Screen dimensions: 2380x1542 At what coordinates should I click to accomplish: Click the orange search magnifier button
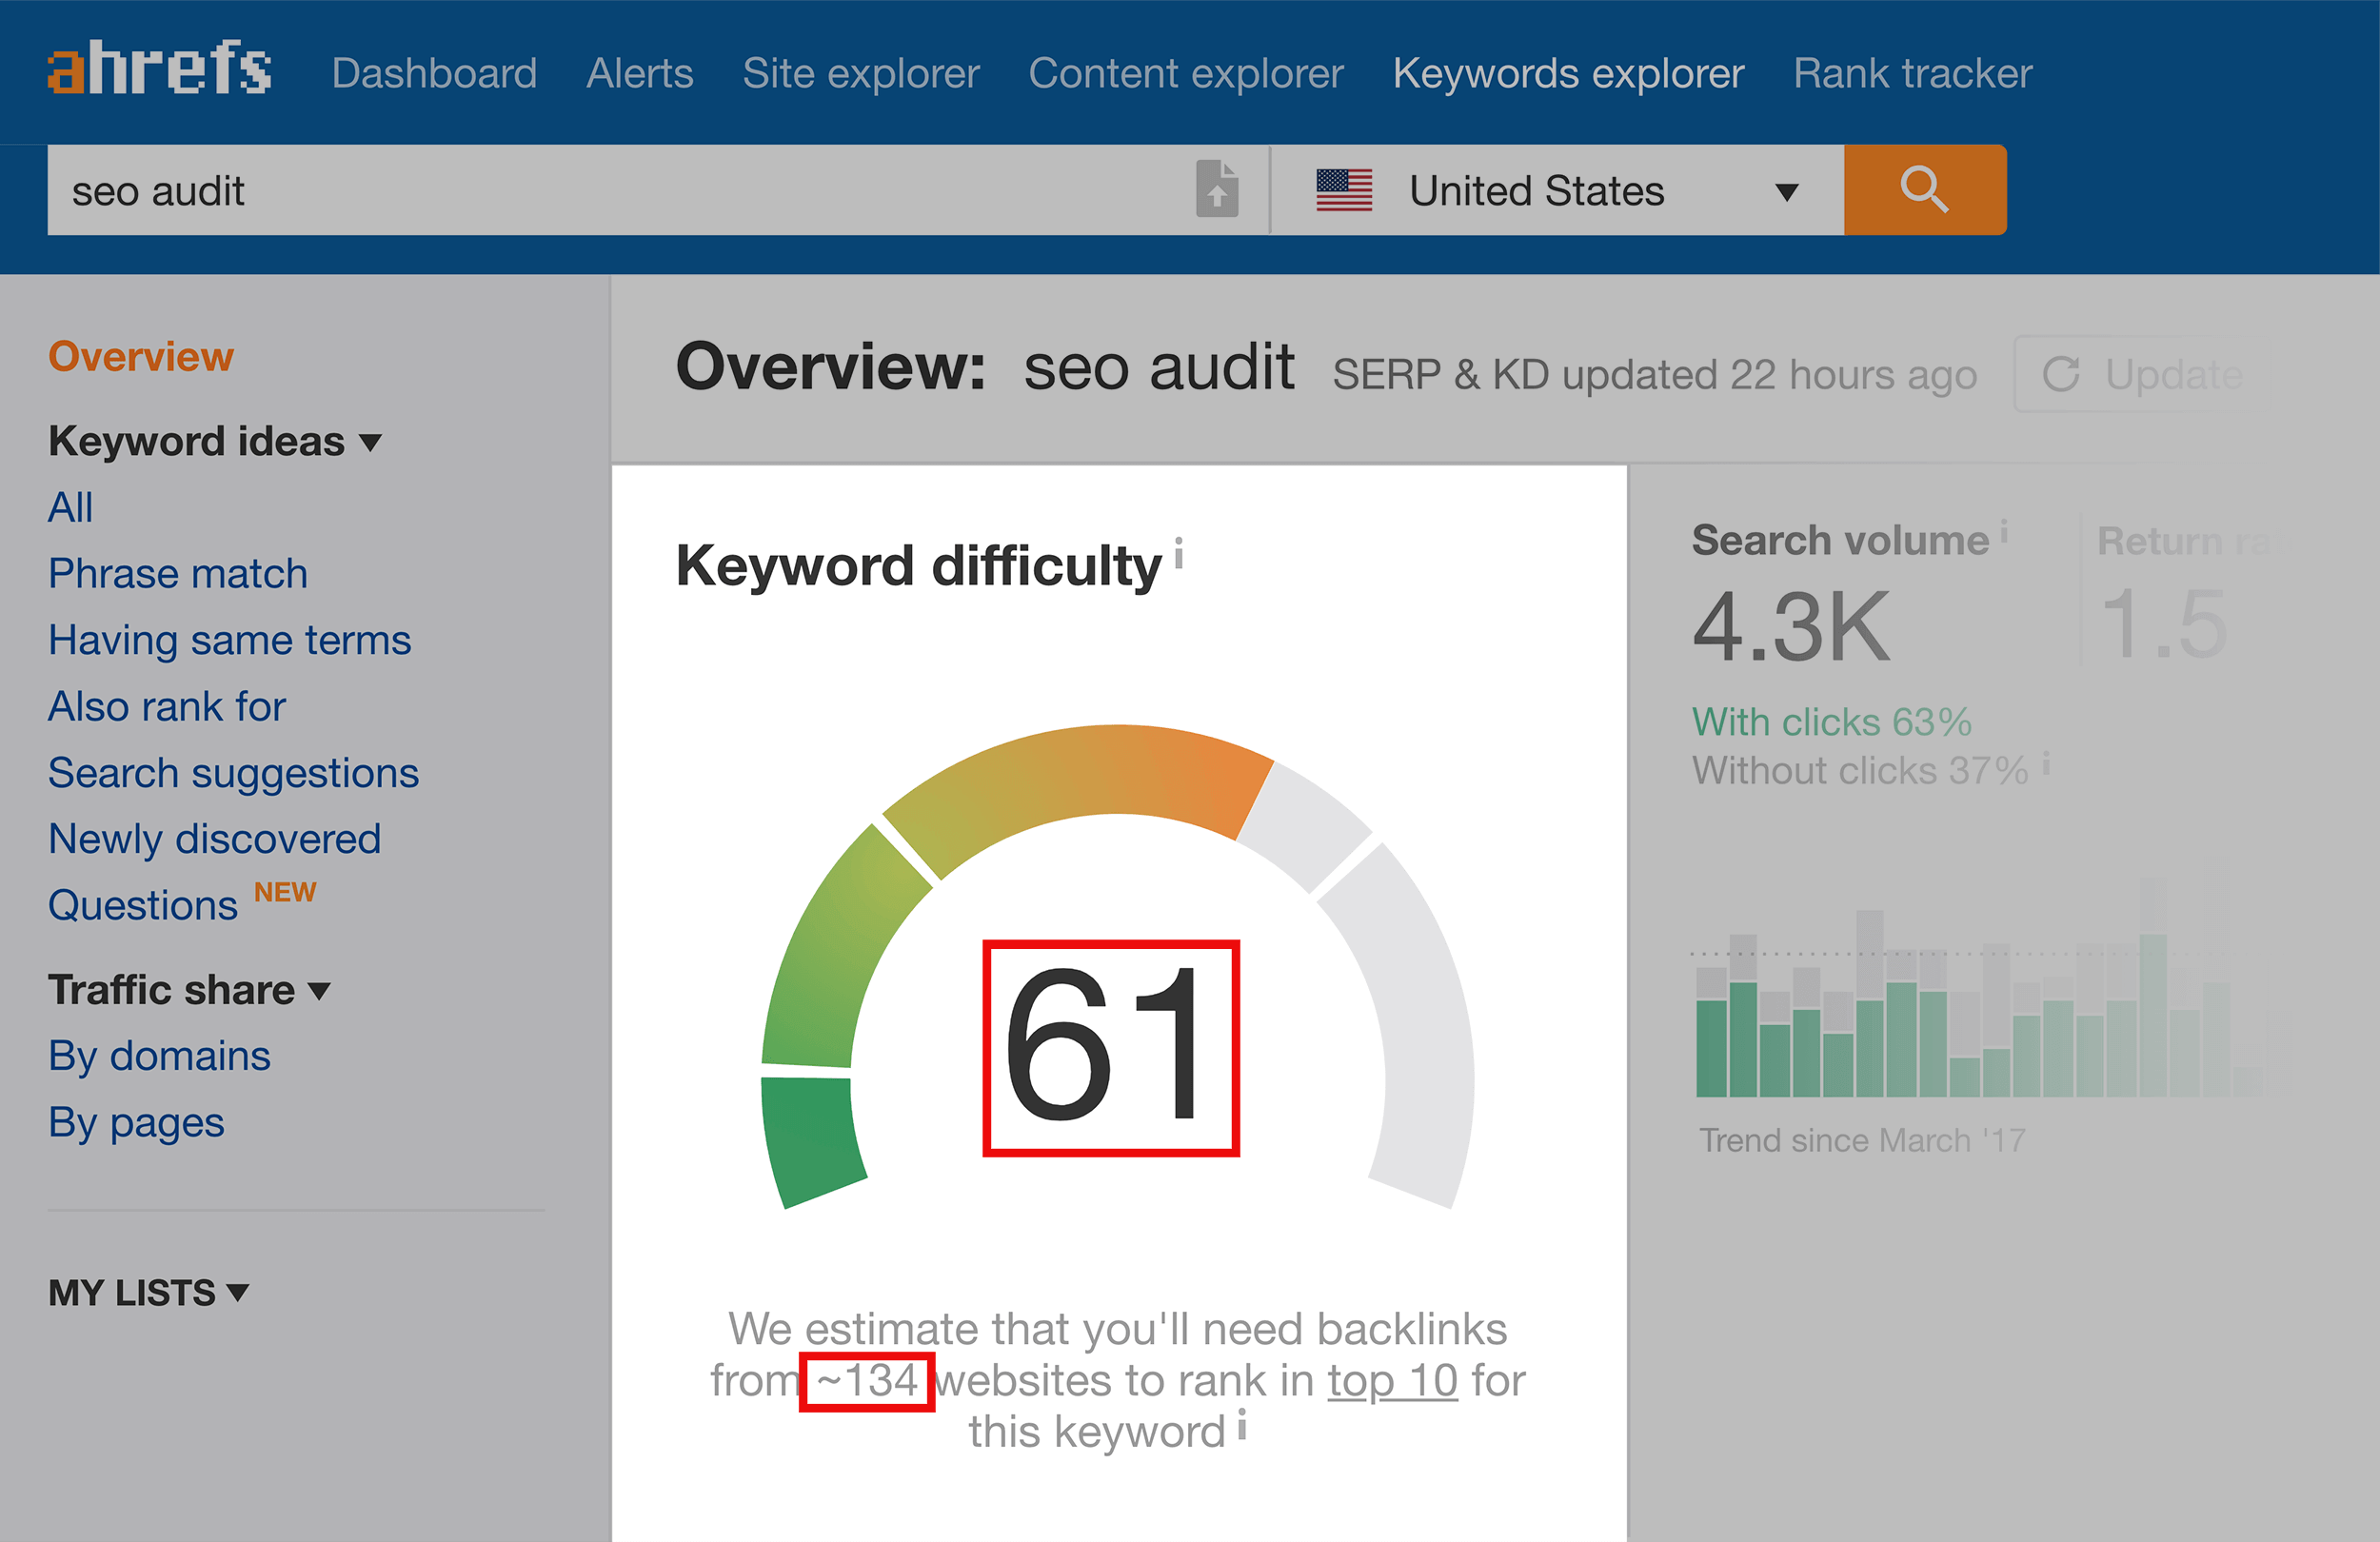(x=1924, y=190)
